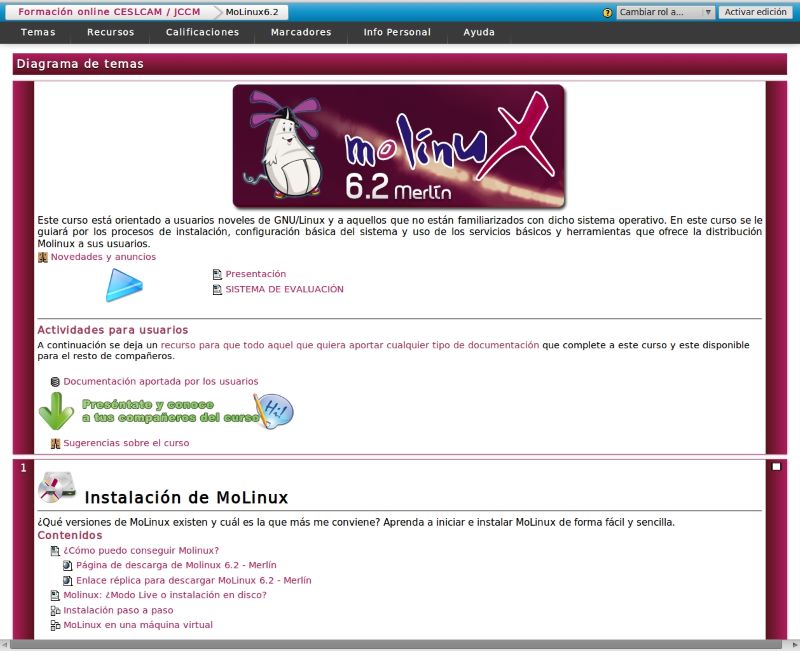Click the MoLinux6.2 breadcrumb text
The width and height of the screenshot is (800, 651).
tap(252, 12)
